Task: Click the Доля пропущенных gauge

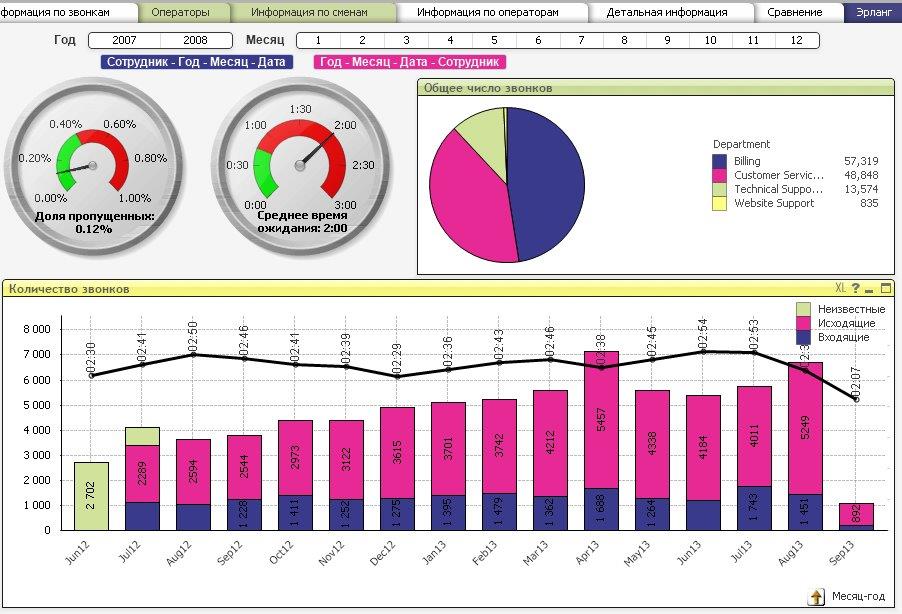Action: click(x=94, y=167)
